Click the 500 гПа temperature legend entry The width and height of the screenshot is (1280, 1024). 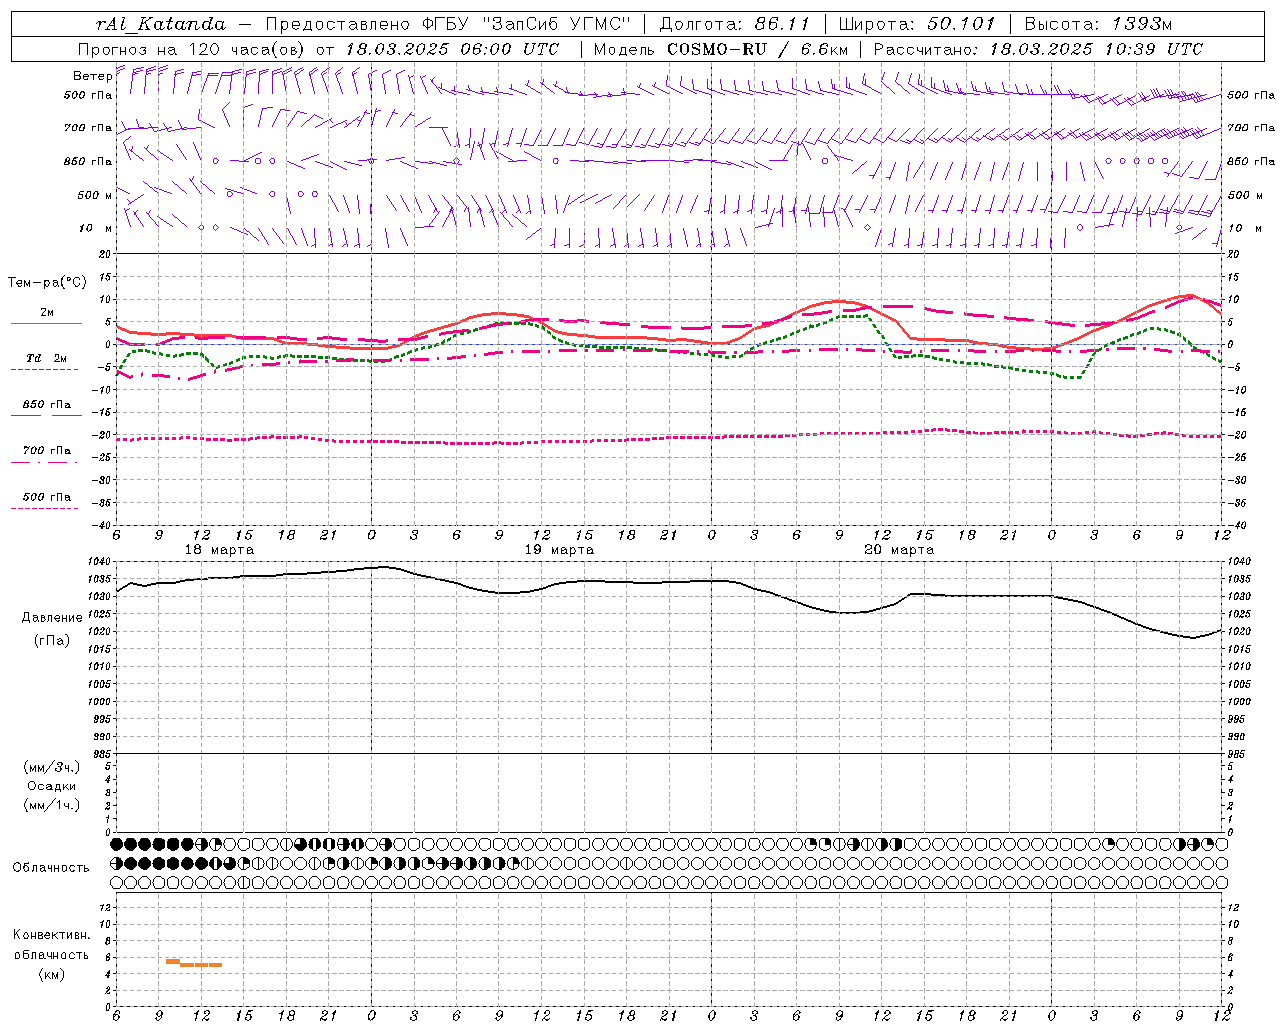(46, 497)
